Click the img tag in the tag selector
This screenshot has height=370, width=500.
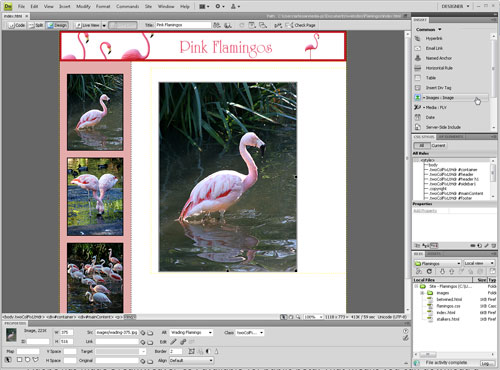pos(130,317)
